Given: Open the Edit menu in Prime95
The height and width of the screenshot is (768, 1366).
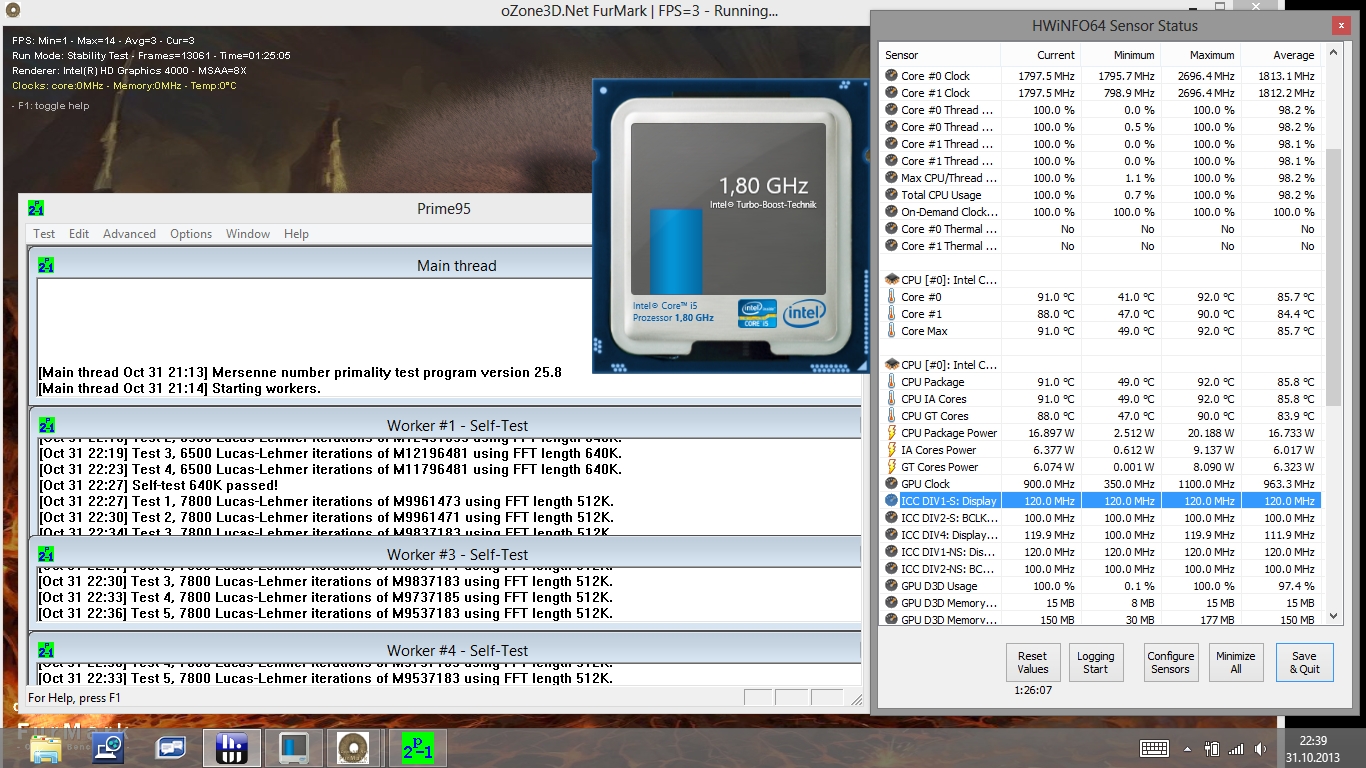Looking at the screenshot, I should [x=79, y=234].
